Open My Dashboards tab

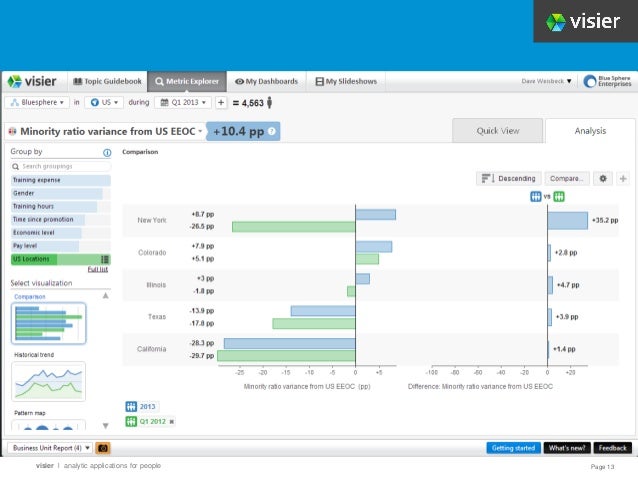[267, 81]
